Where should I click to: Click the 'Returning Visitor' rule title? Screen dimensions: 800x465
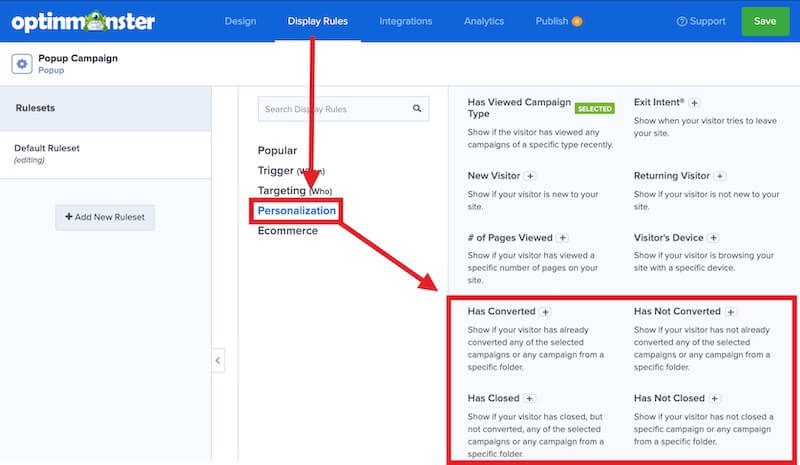[x=671, y=176]
